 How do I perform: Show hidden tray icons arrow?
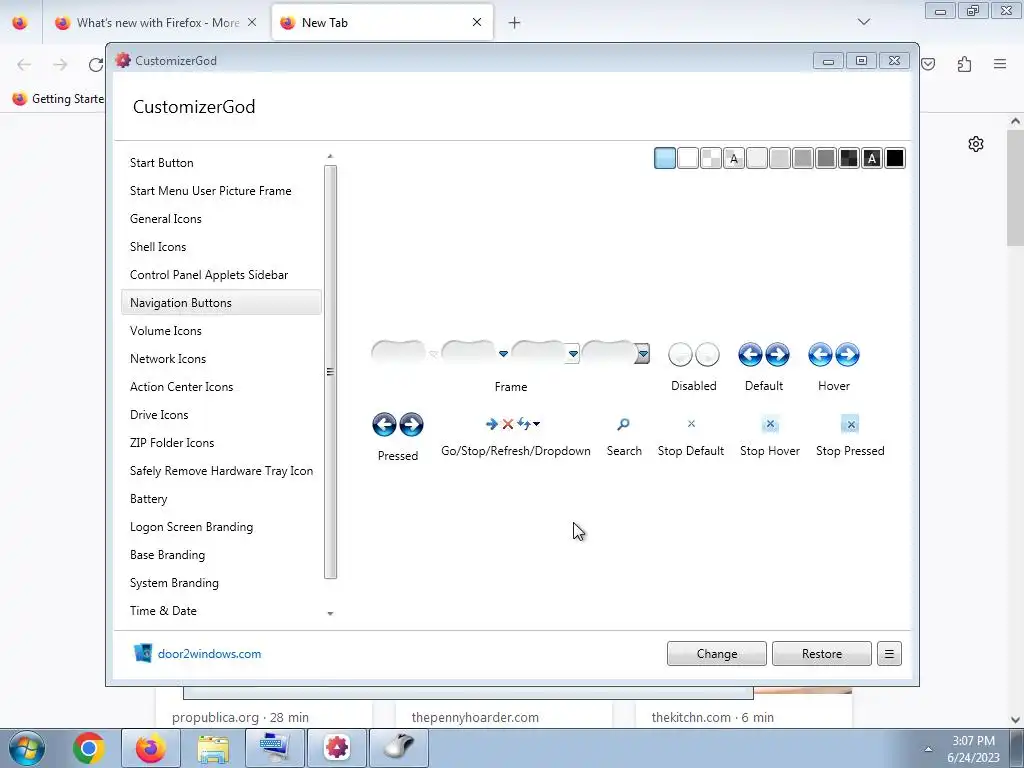tap(928, 748)
